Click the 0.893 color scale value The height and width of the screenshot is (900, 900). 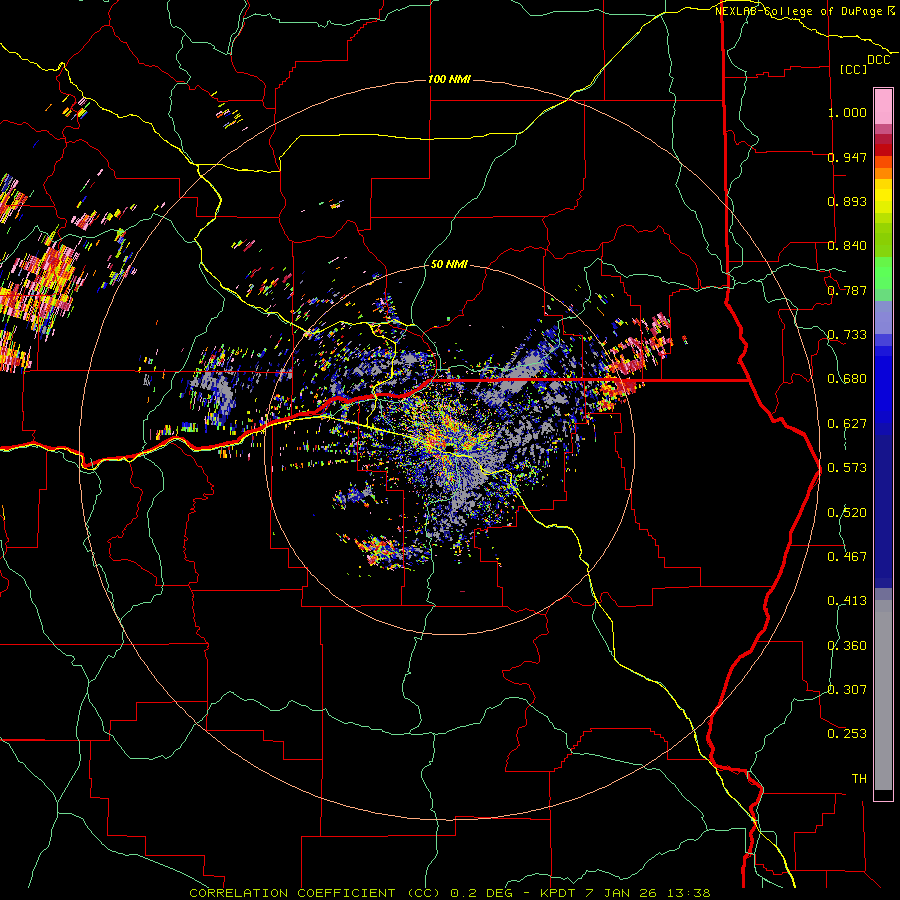pyautogui.click(x=847, y=201)
